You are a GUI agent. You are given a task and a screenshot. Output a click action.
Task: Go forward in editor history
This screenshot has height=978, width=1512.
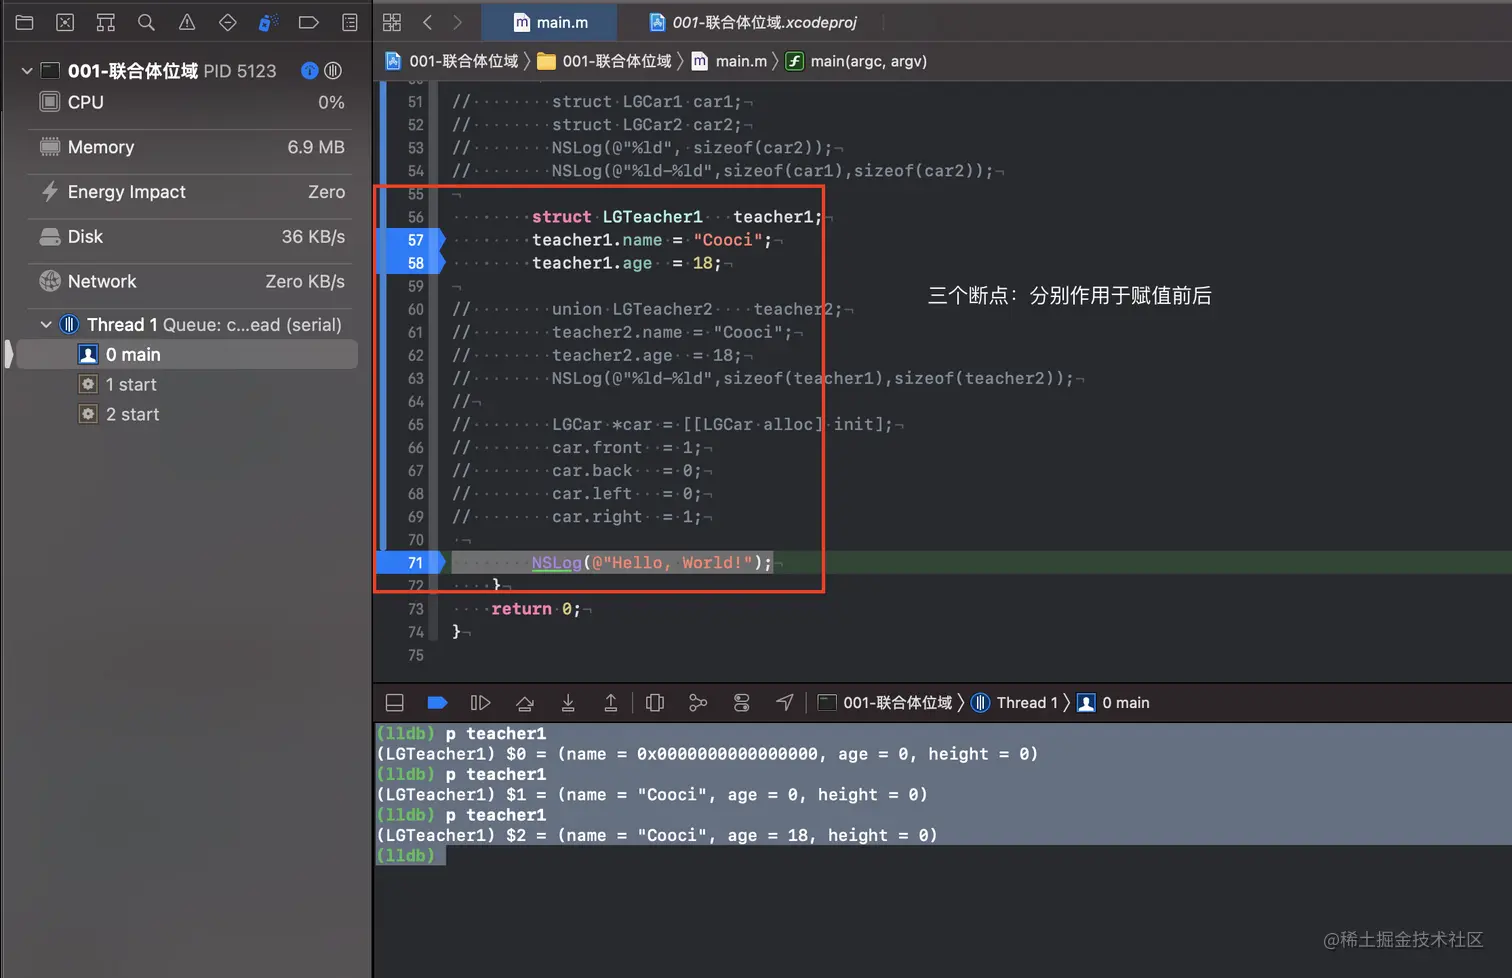458,22
